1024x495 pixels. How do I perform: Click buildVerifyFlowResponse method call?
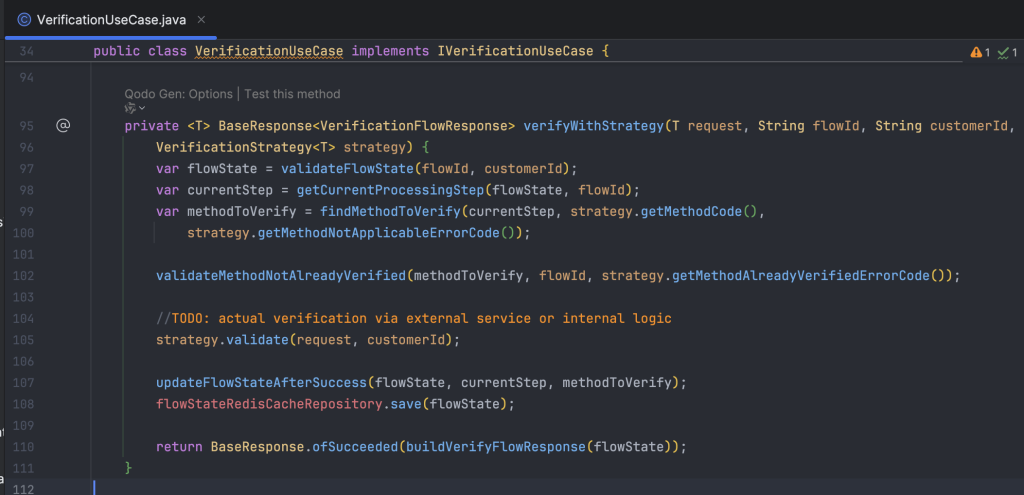[x=496, y=447]
